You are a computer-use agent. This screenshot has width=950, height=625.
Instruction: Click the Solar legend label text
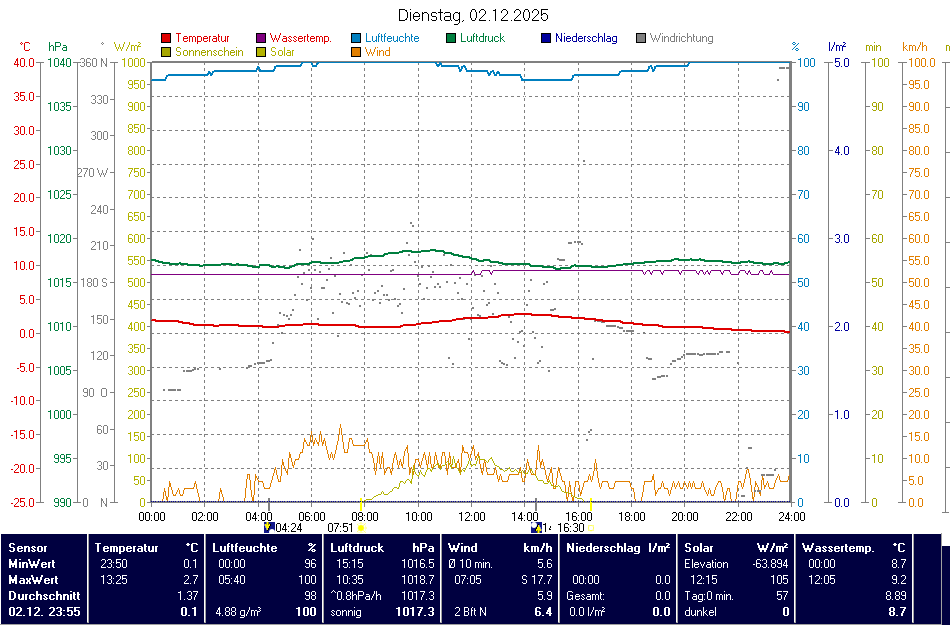pyautogui.click(x=282, y=52)
